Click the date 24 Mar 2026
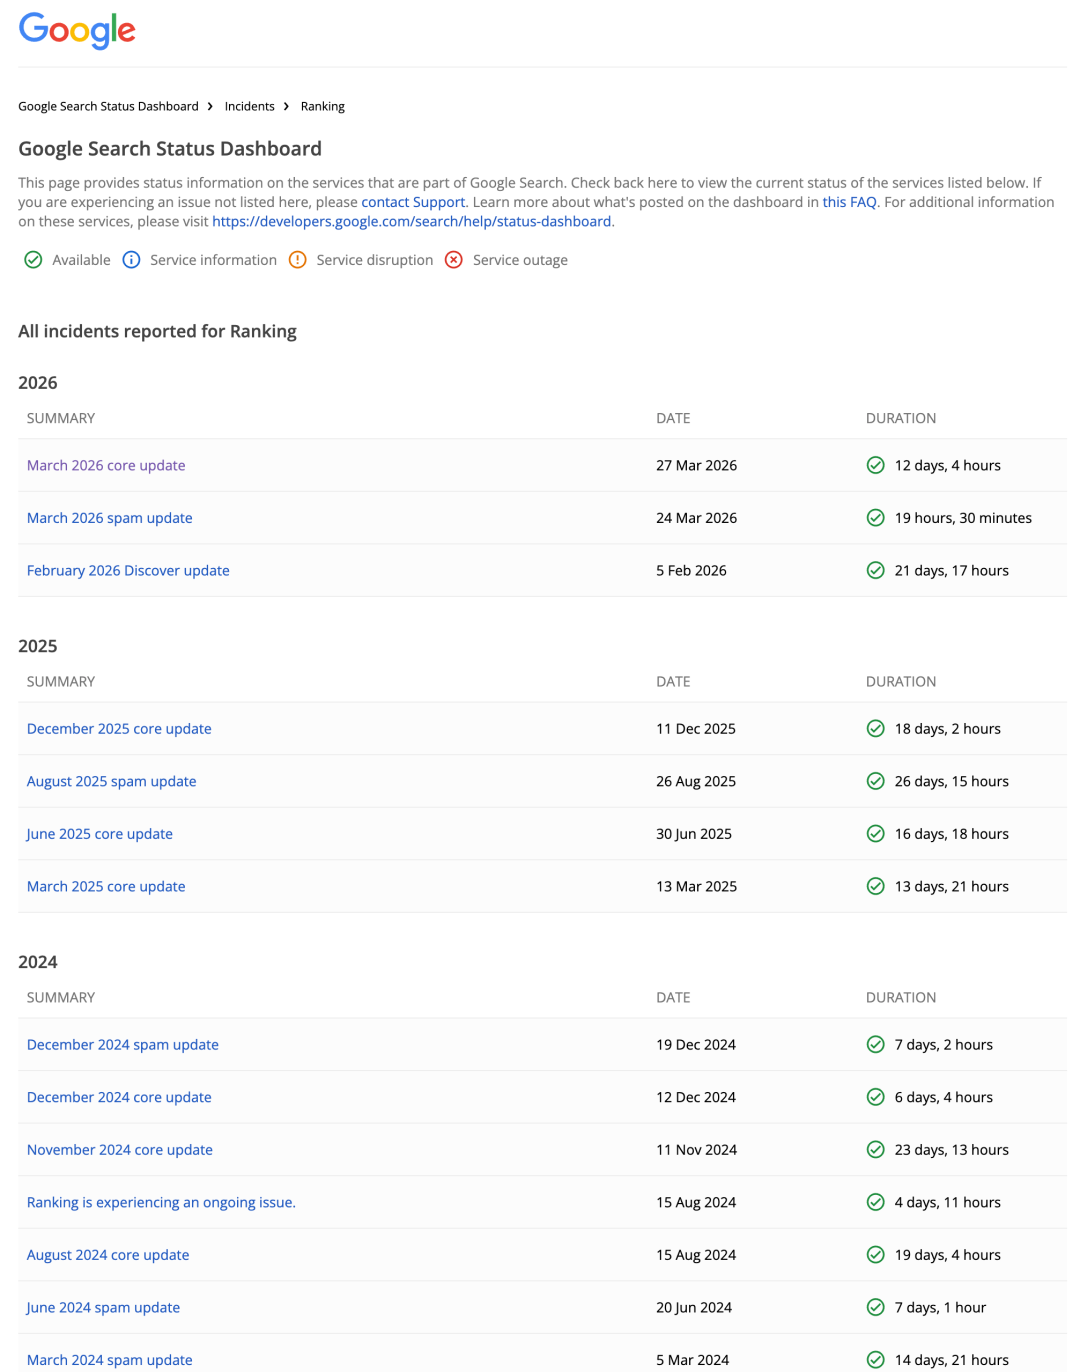Image resolution: width=1080 pixels, height=1372 pixels. pos(696,518)
